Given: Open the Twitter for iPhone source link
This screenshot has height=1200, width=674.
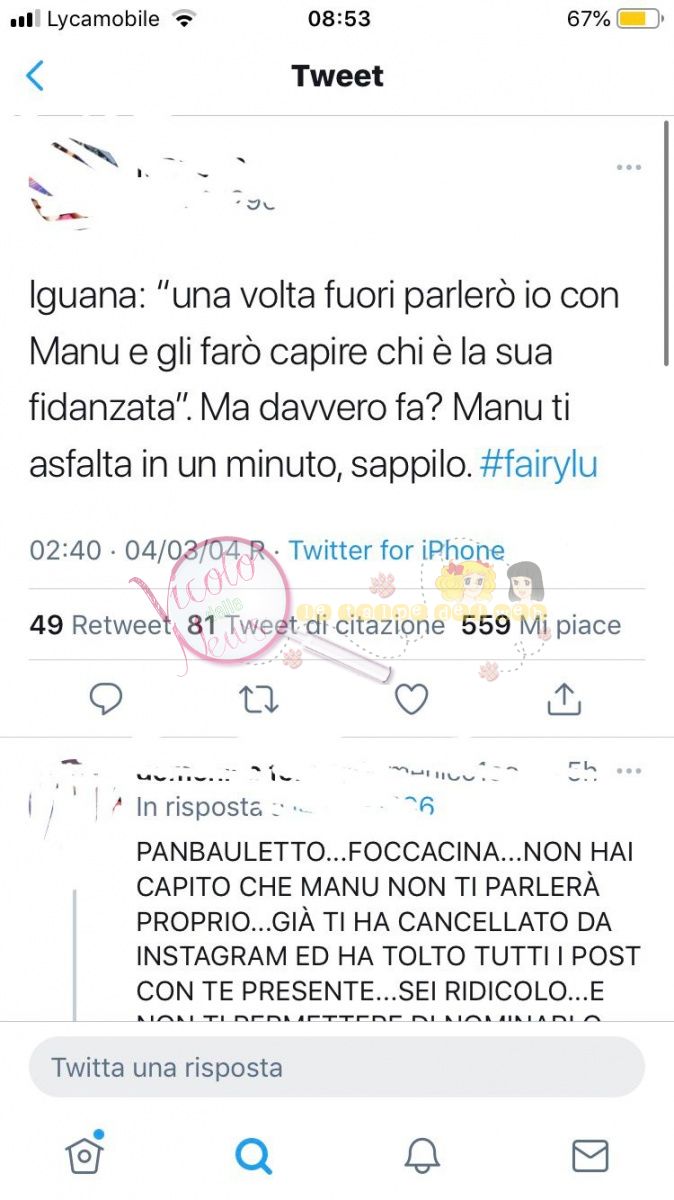Looking at the screenshot, I should click(x=396, y=550).
